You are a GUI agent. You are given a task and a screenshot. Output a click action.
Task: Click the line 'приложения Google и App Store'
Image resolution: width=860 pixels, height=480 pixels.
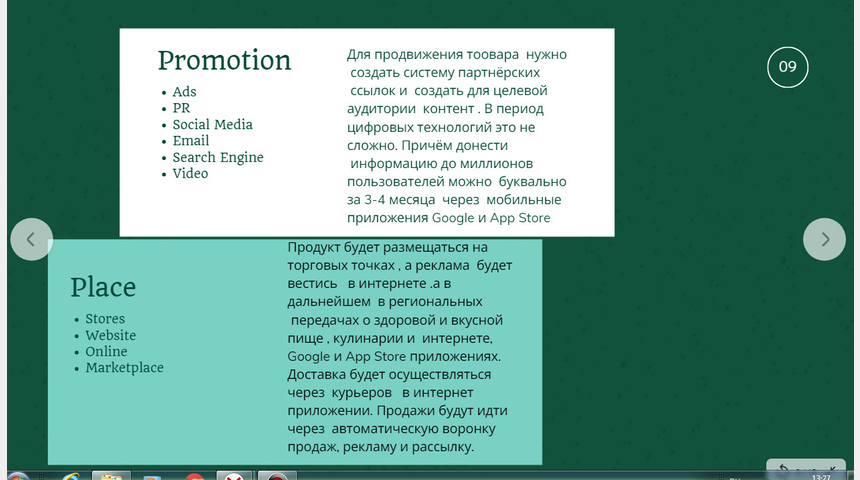[449, 218]
